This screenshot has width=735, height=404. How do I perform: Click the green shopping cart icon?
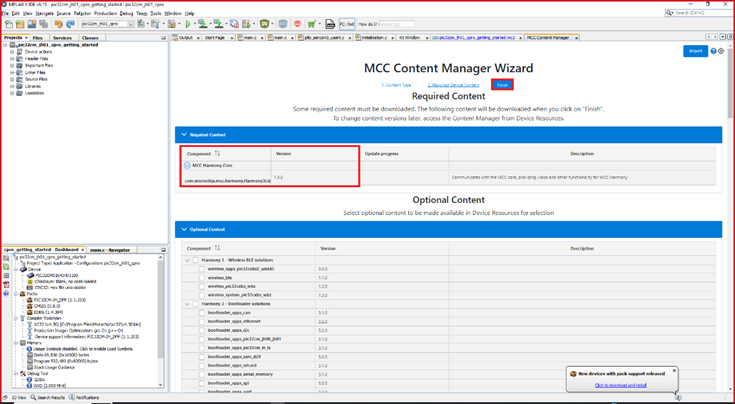coord(311,23)
